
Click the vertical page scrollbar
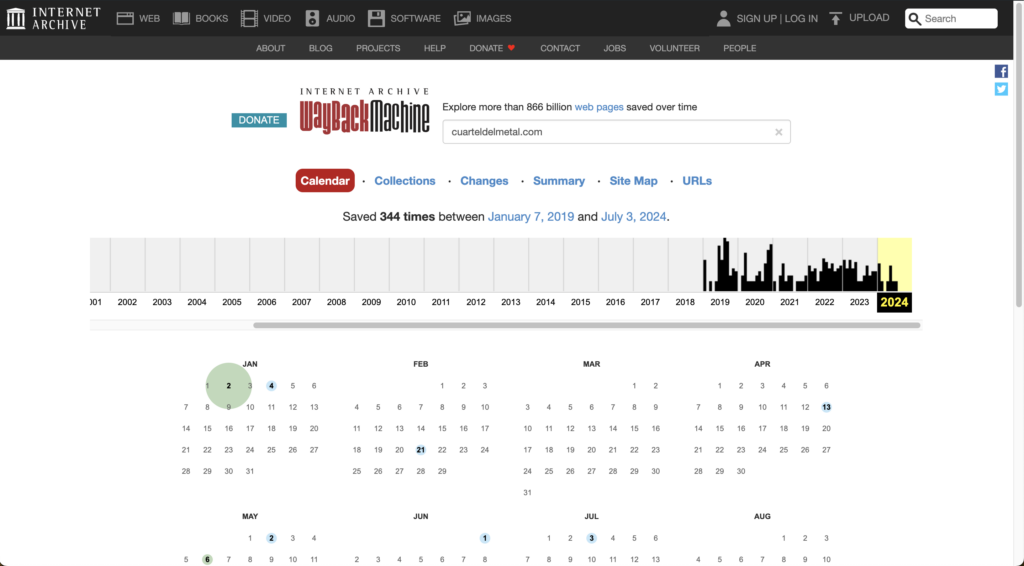[1019, 155]
